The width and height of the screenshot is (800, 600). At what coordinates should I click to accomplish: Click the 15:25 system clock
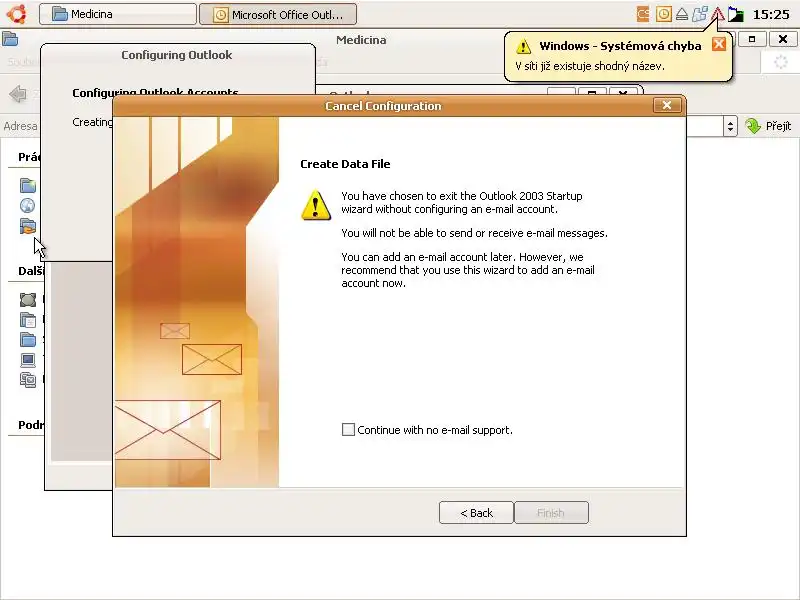click(771, 14)
